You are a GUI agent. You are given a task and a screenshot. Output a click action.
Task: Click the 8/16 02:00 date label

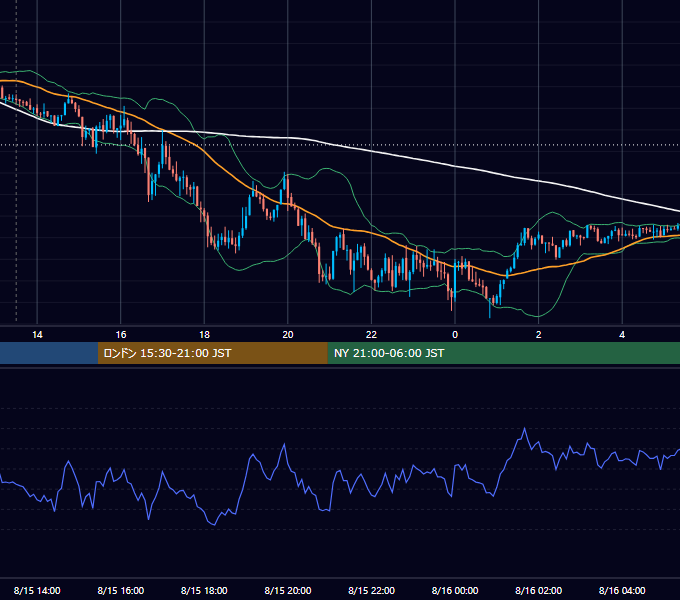[x=539, y=590]
